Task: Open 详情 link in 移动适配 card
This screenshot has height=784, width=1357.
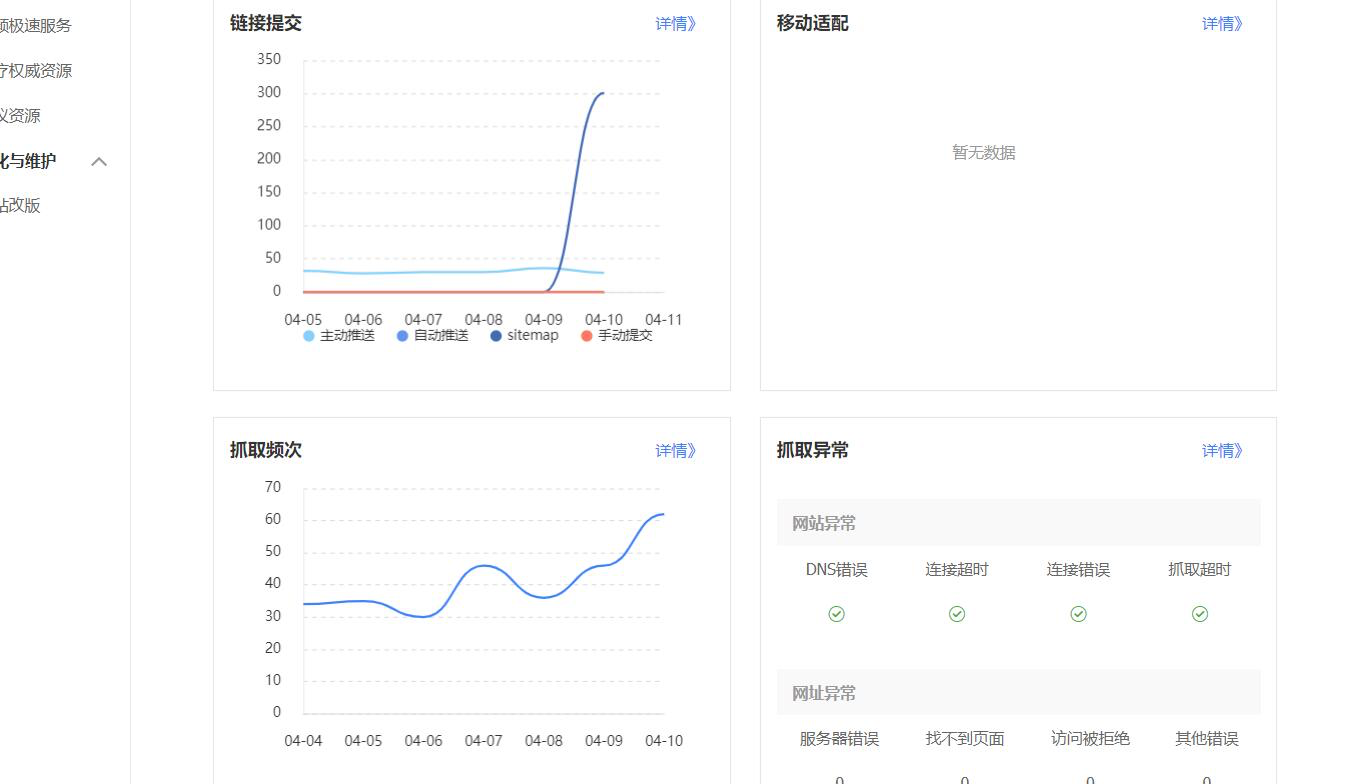Action: click(x=1222, y=23)
